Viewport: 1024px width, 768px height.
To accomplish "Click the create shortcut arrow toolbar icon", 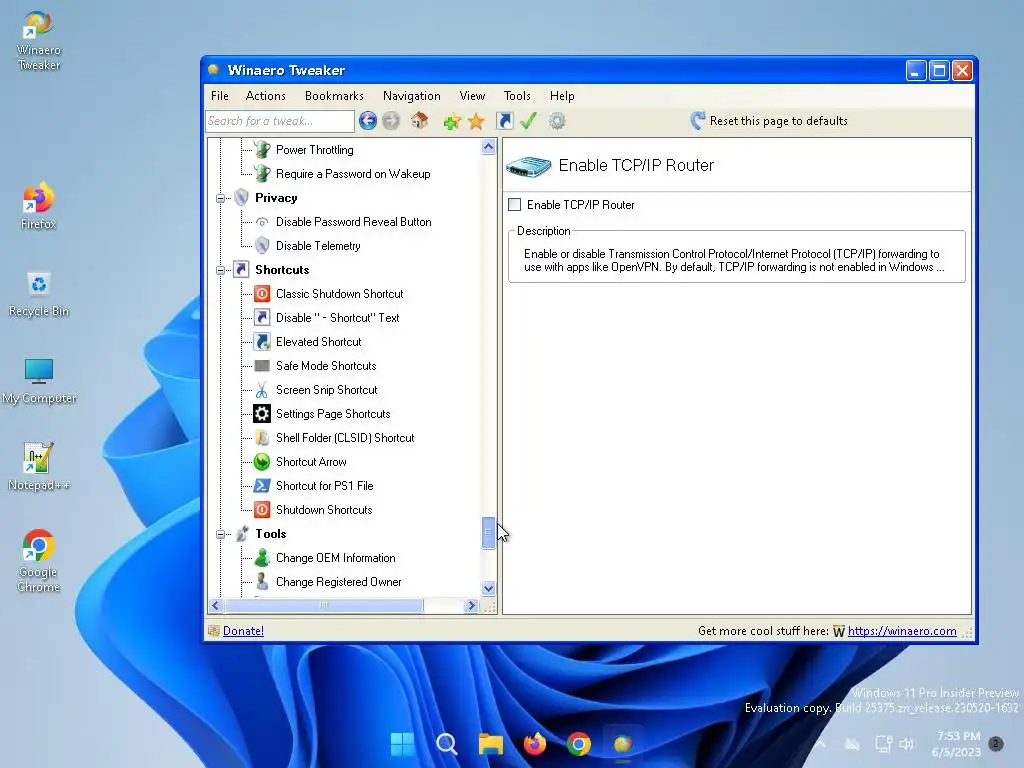I will (505, 121).
